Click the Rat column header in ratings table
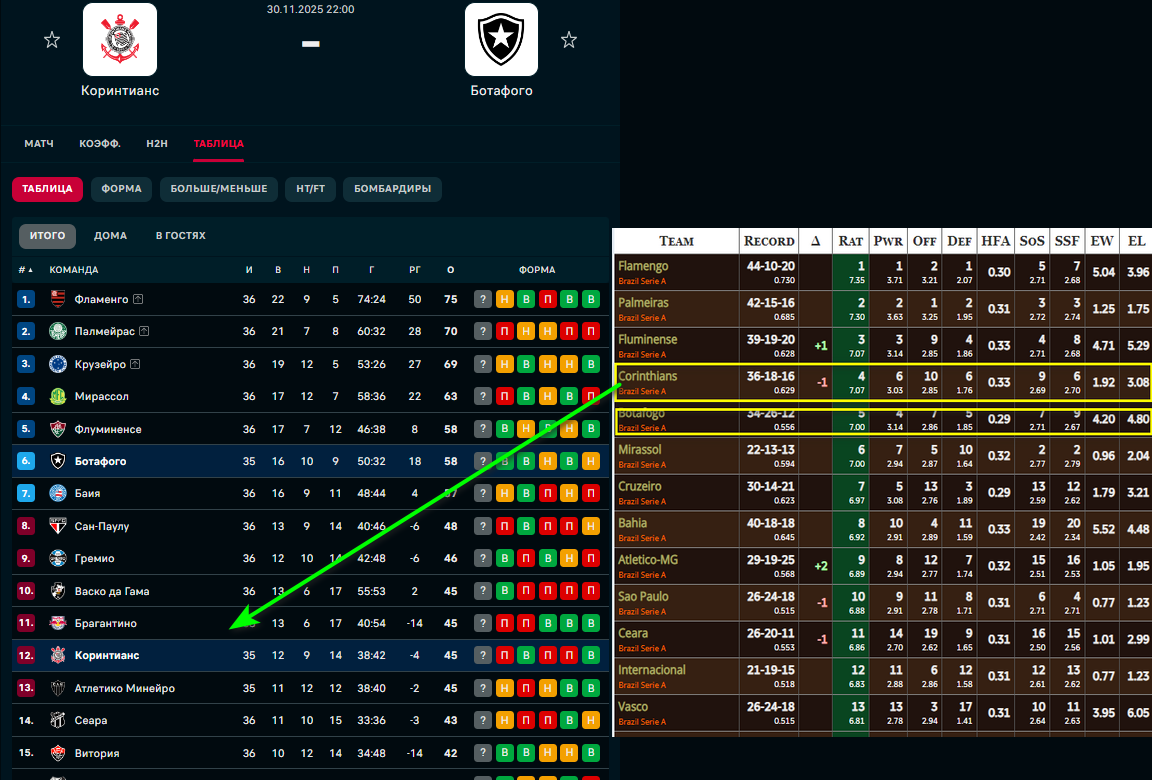Image resolution: width=1152 pixels, height=780 pixels. tap(851, 241)
